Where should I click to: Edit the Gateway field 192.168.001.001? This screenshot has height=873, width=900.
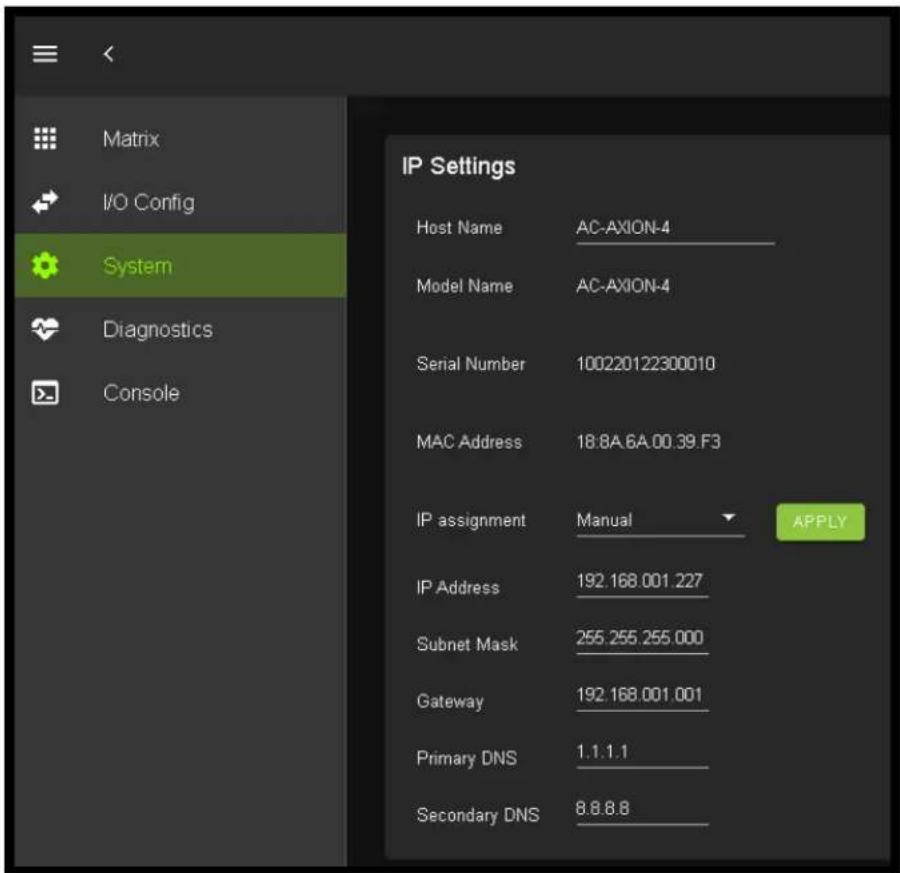(x=642, y=696)
